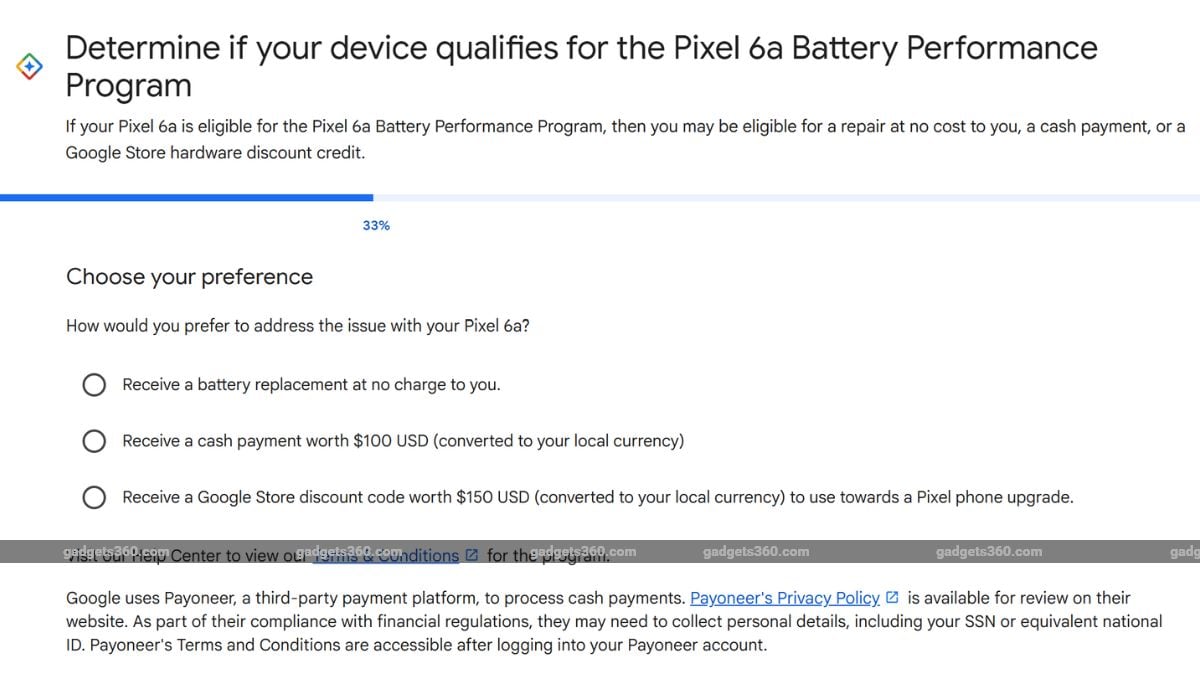1200x675 pixels.
Task: Click the 'How would you prefer' question text
Action: [x=297, y=326]
